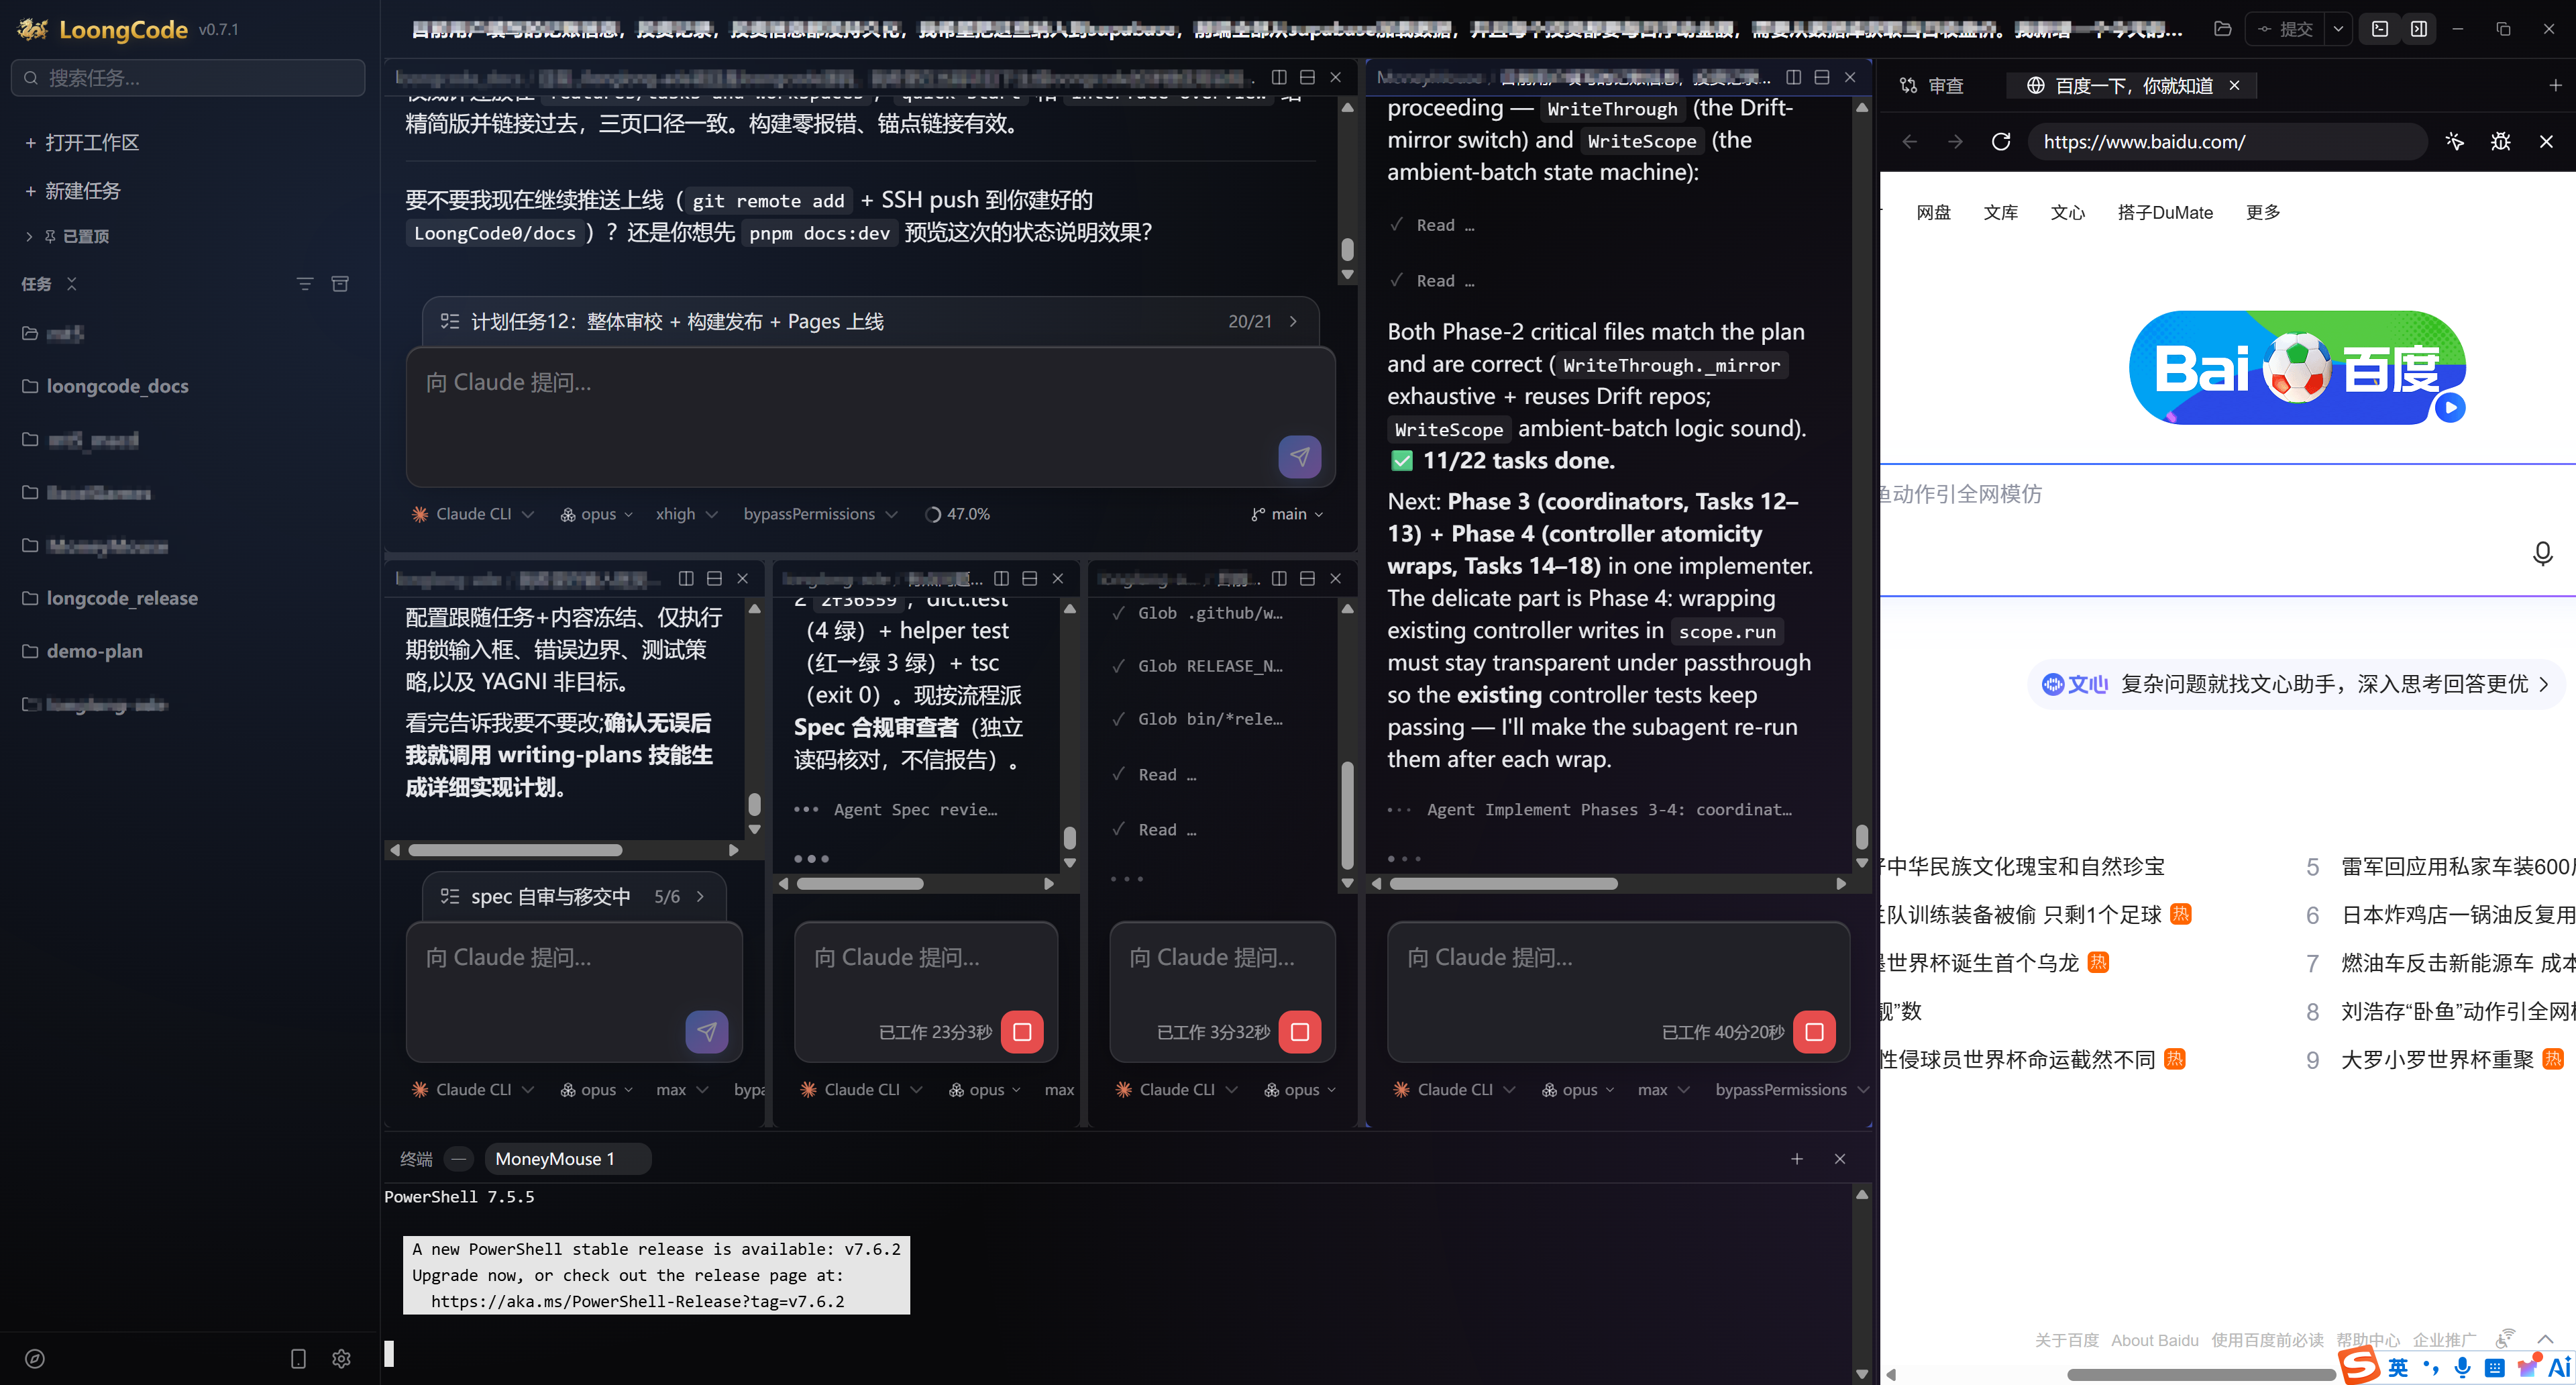Go forward in the embedded browser
Screen dimensions: 2576x1385
[x=1955, y=142]
